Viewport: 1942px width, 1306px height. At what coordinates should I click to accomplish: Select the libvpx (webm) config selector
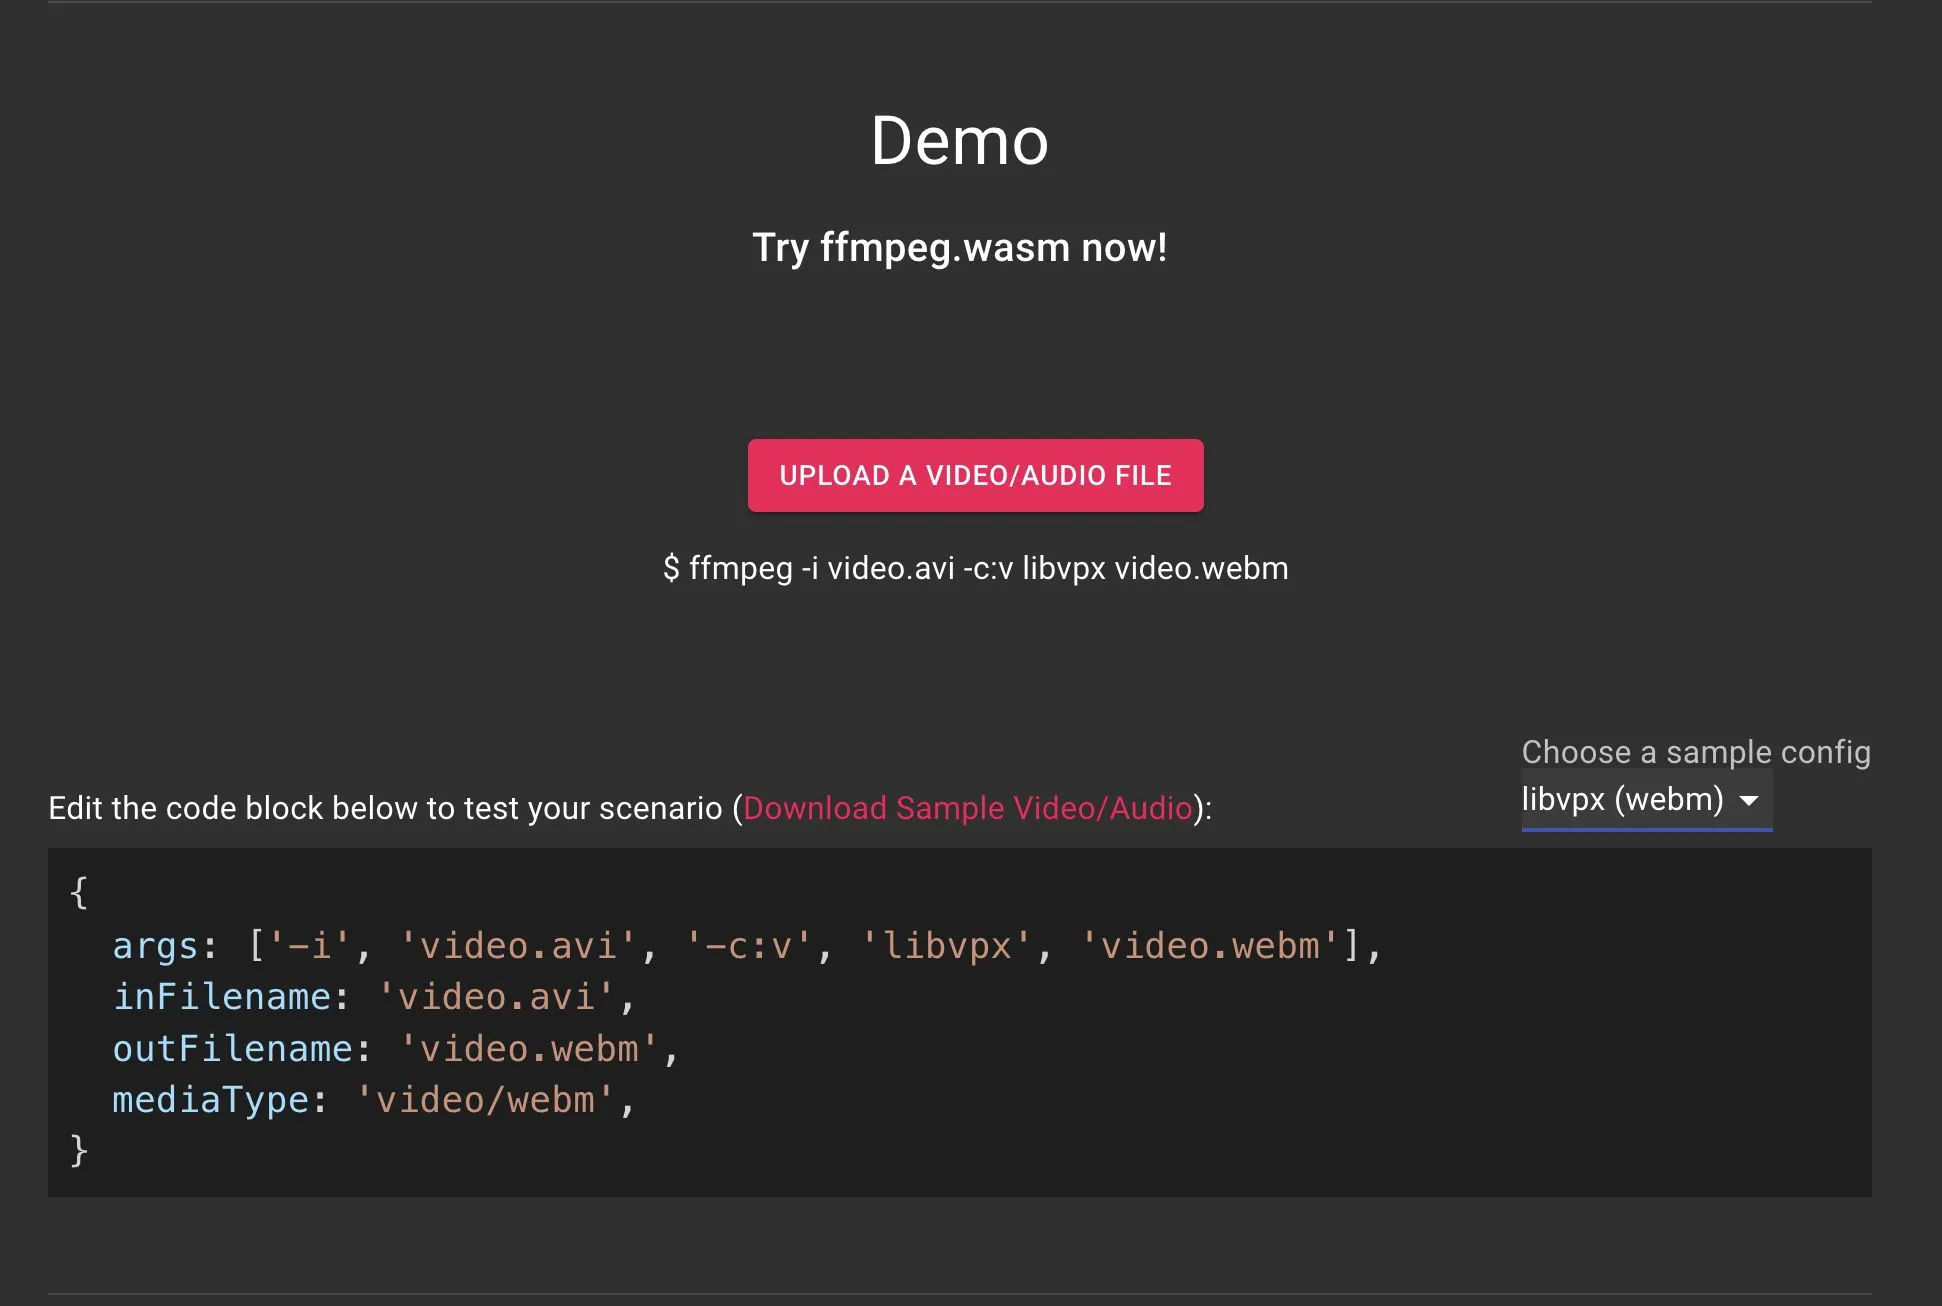[x=1620, y=799]
